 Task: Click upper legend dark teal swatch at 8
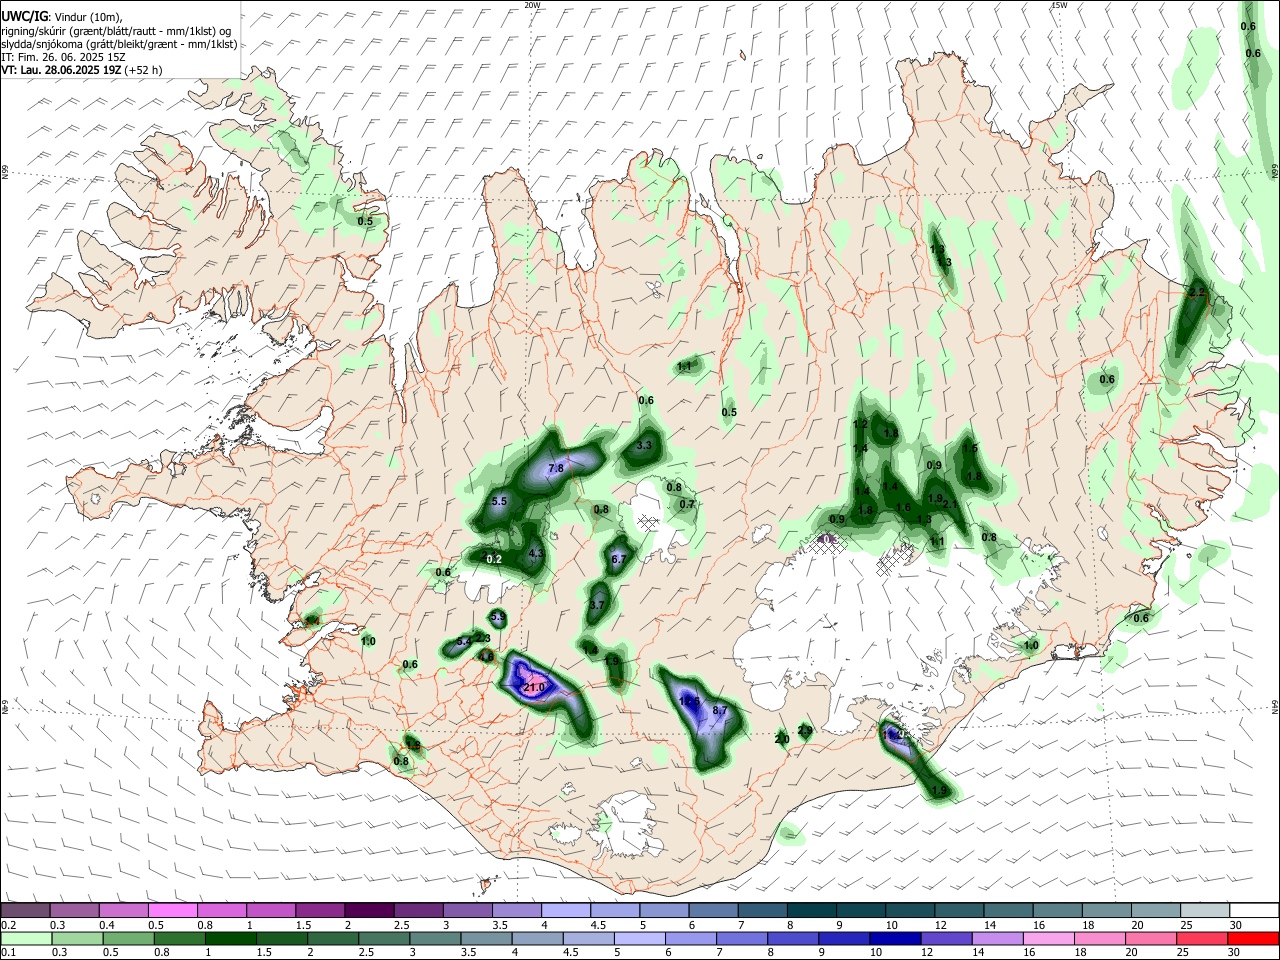pos(811,910)
